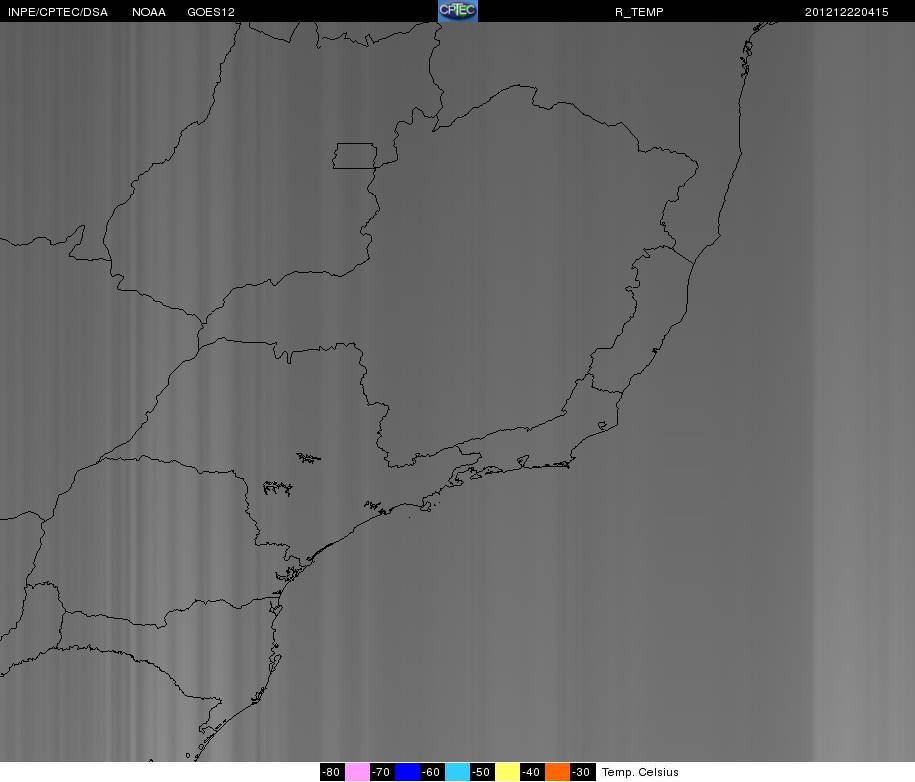Click the CPTEC logo icon
The image size is (915, 782).
pos(458,11)
